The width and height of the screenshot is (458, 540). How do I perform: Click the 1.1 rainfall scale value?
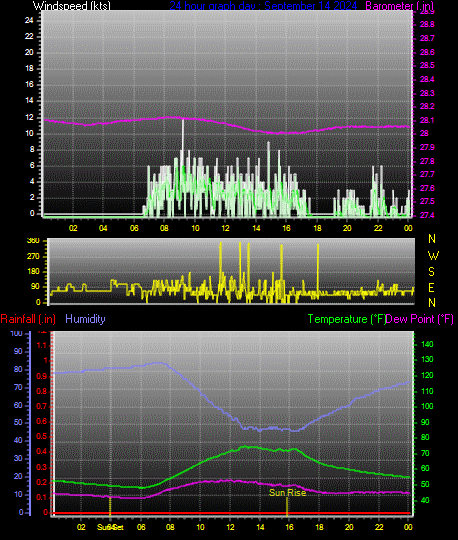(42, 345)
